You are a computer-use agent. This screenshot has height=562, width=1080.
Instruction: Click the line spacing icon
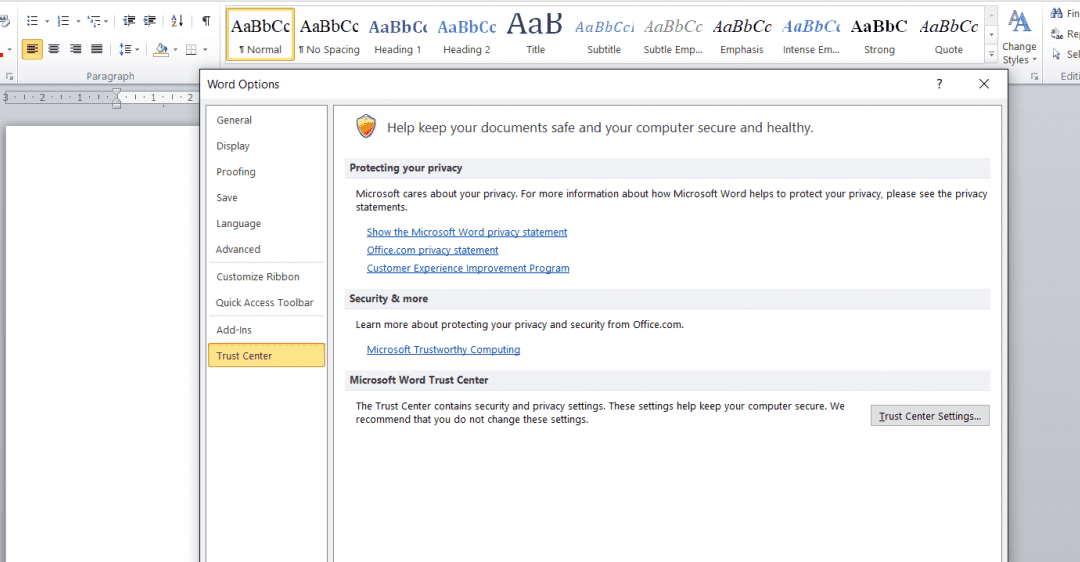coord(125,50)
